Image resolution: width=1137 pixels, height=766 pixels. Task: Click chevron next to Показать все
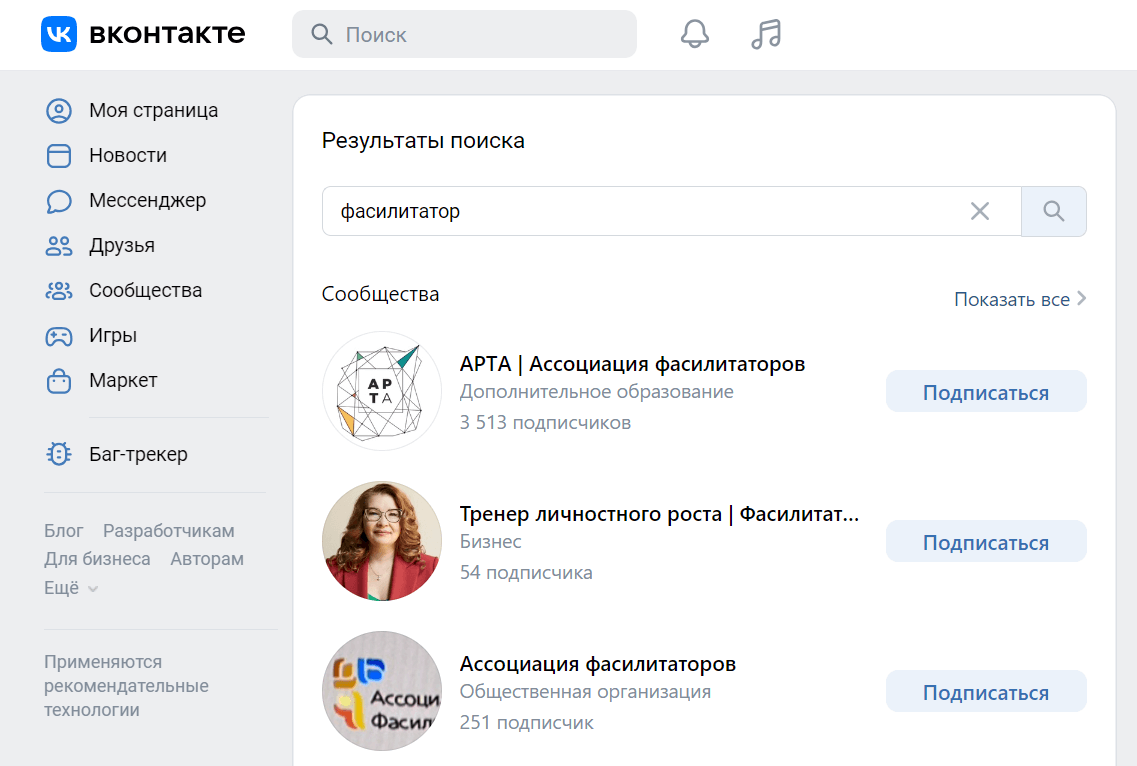coord(1081,299)
